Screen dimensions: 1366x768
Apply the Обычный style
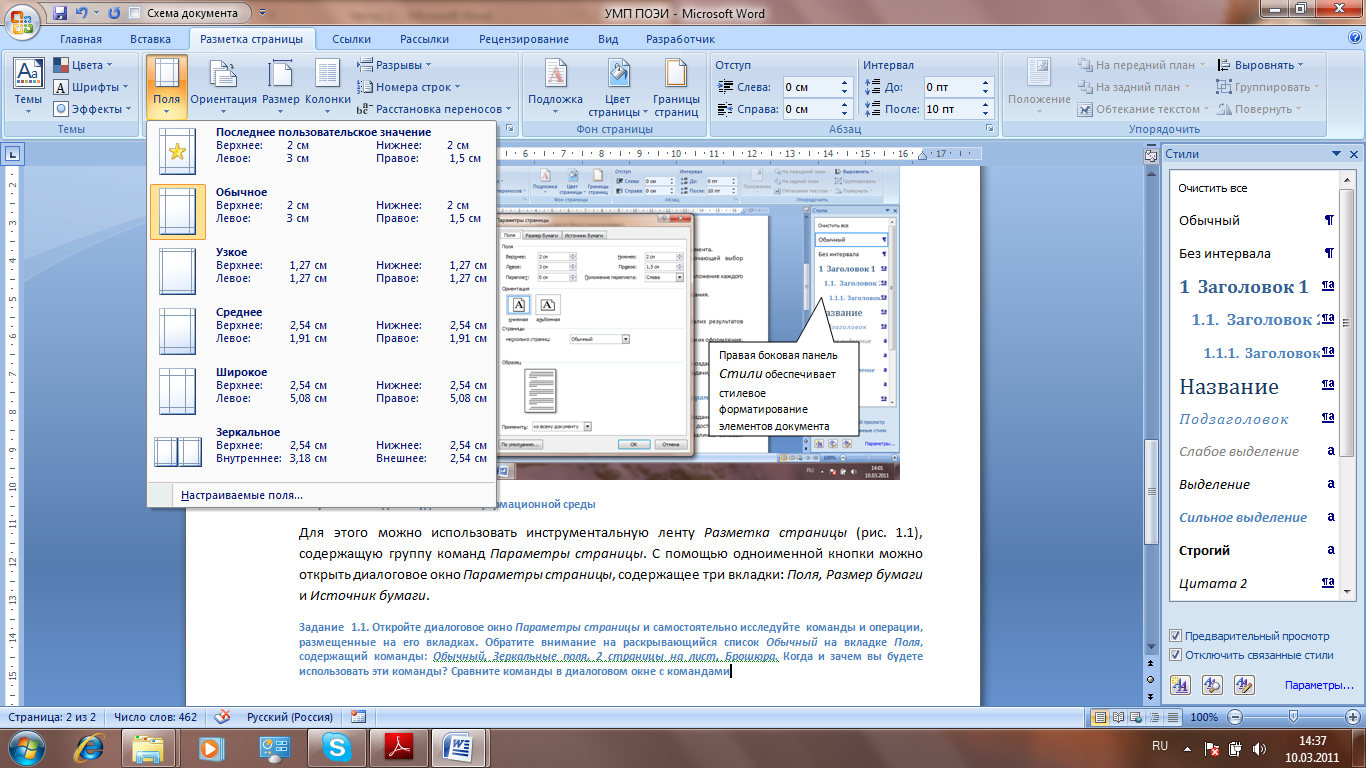tap(1256, 220)
